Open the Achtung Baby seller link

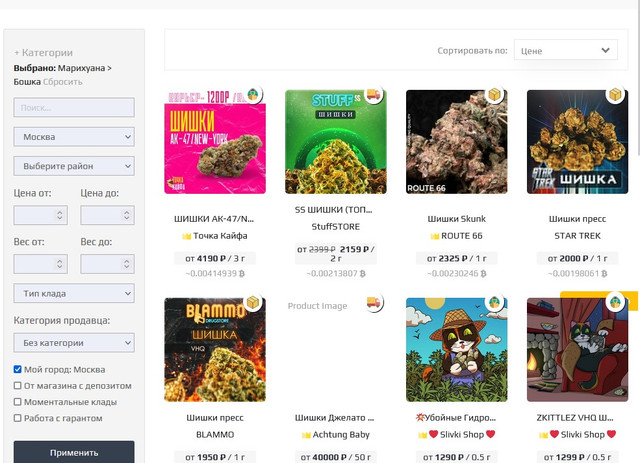coord(341,435)
